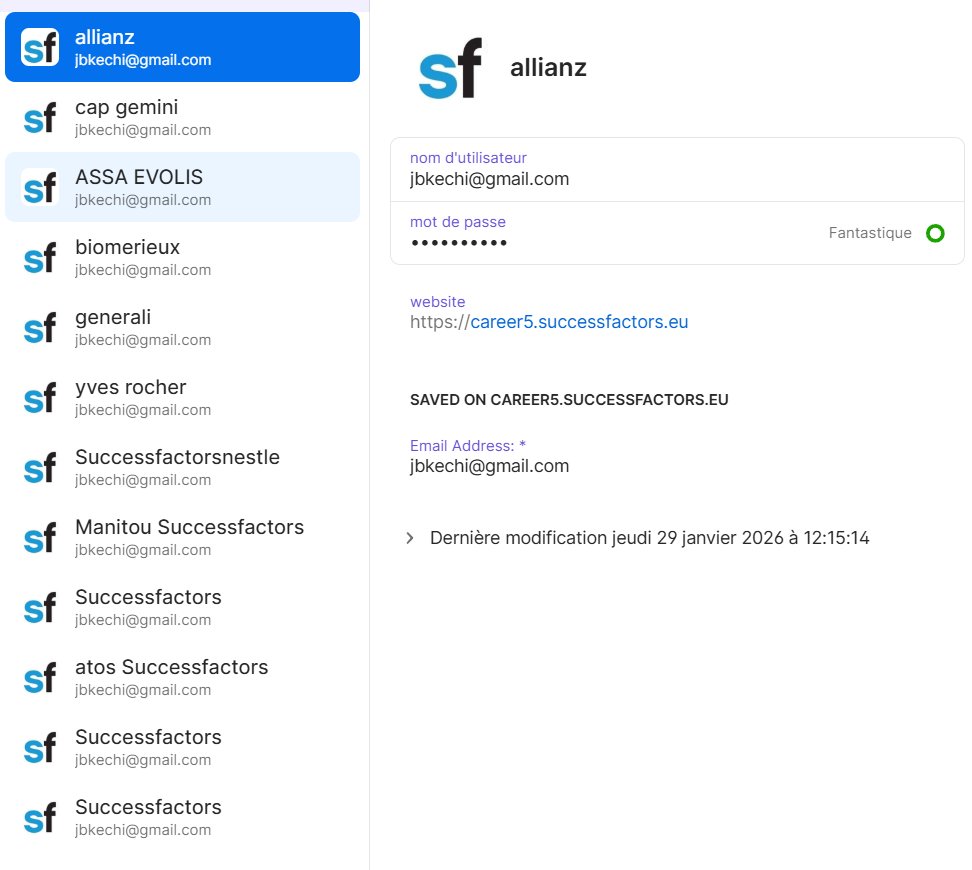
Task: Click email under cap gemini entry
Action: (x=143, y=130)
